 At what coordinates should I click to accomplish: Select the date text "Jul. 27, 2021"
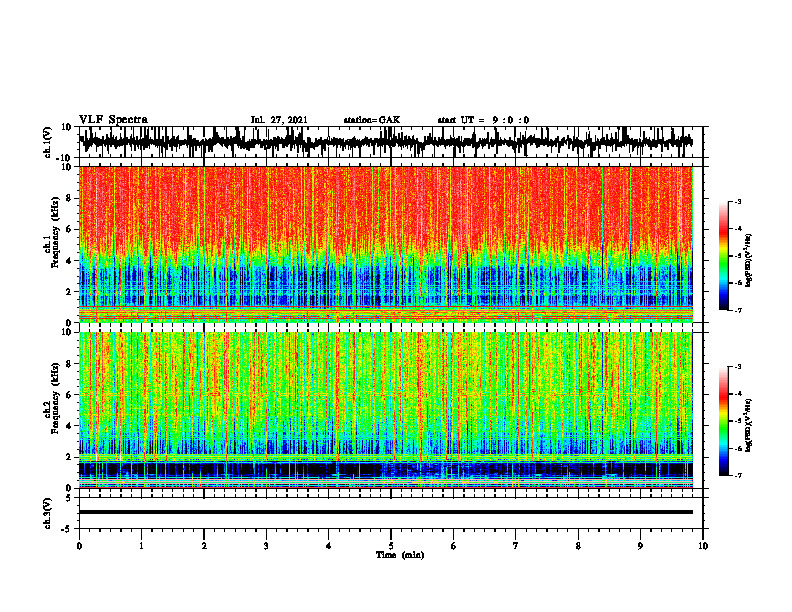tap(279, 120)
